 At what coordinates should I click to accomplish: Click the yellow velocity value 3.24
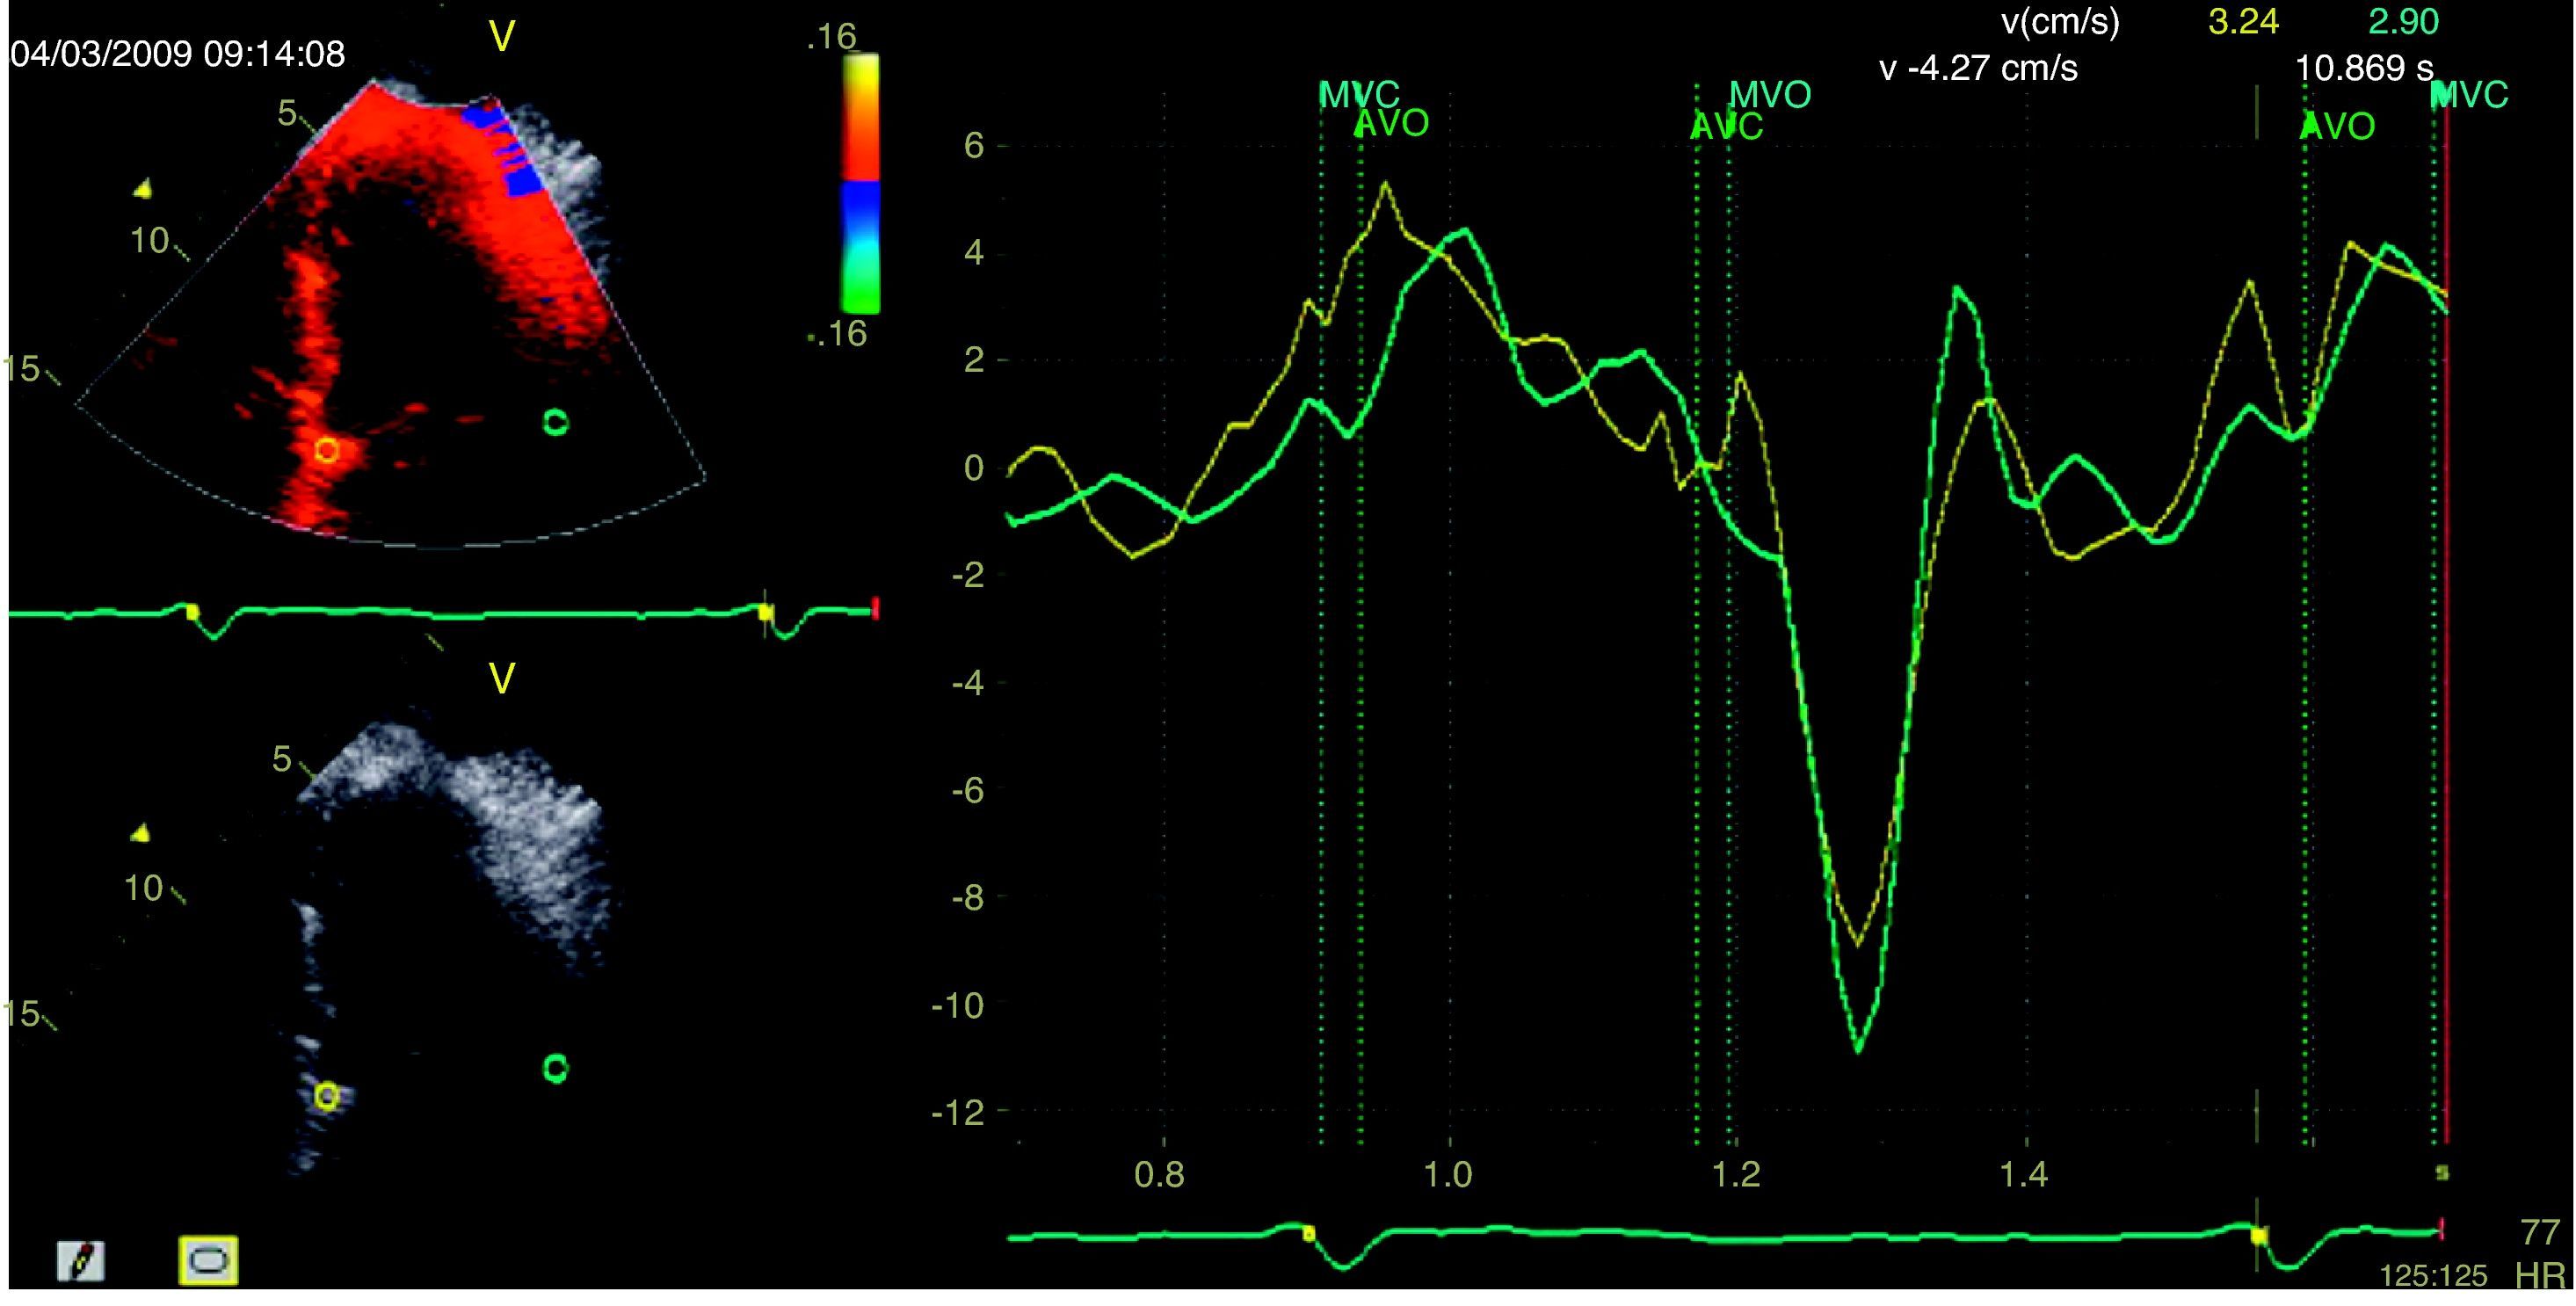[x=2243, y=22]
